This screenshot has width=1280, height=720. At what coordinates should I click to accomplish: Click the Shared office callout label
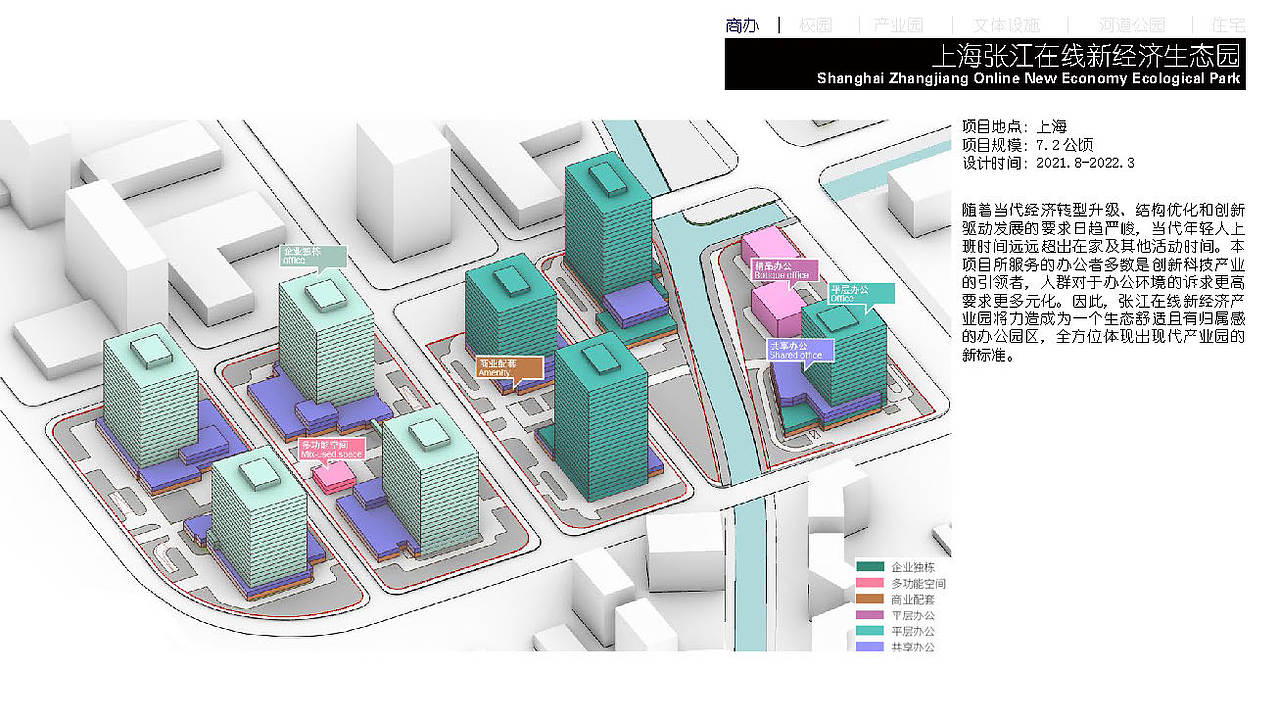[800, 350]
